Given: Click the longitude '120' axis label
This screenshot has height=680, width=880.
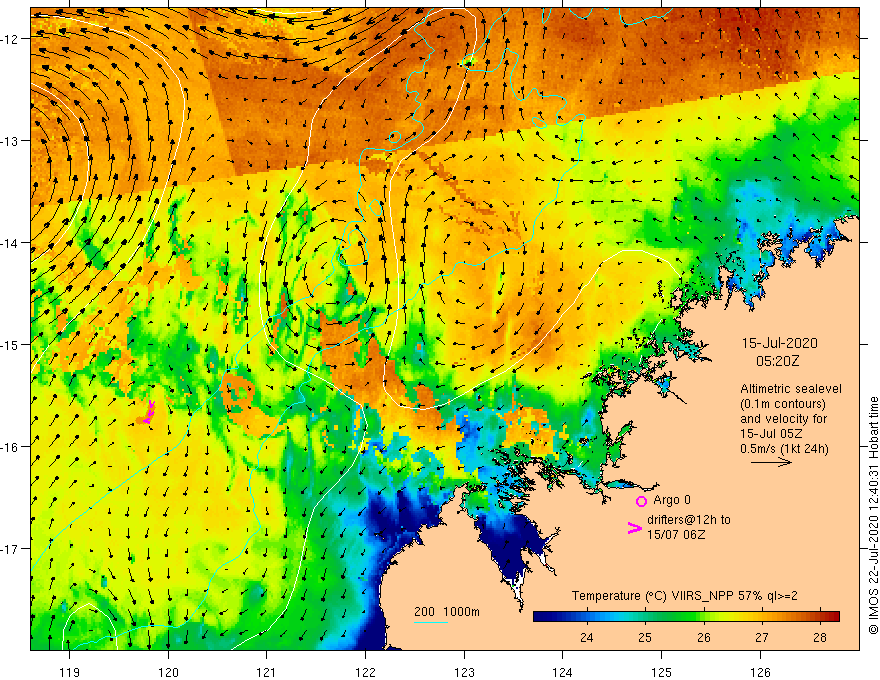Looking at the screenshot, I should [x=168, y=672].
